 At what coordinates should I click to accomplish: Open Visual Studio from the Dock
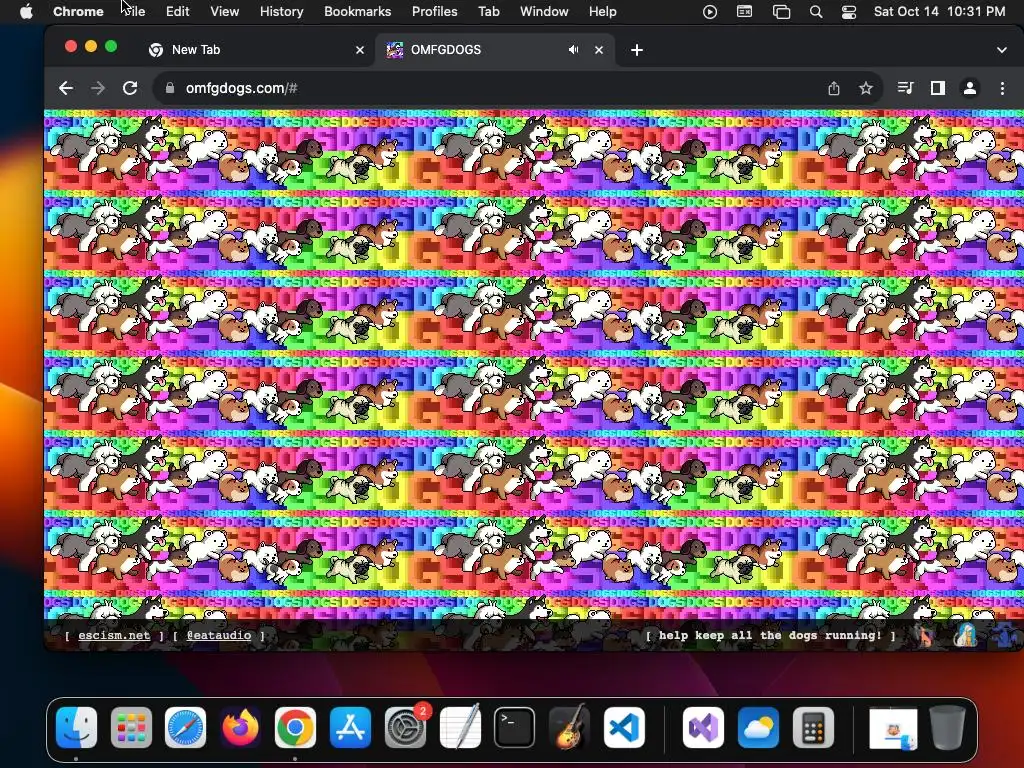[703, 728]
